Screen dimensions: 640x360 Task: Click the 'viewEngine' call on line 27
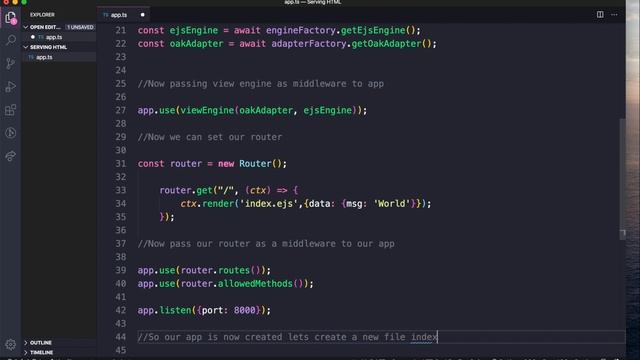tap(207, 110)
